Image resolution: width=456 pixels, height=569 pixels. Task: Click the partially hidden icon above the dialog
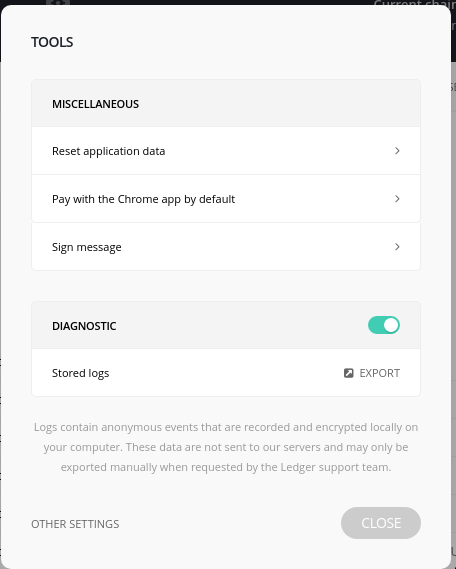click(58, 3)
